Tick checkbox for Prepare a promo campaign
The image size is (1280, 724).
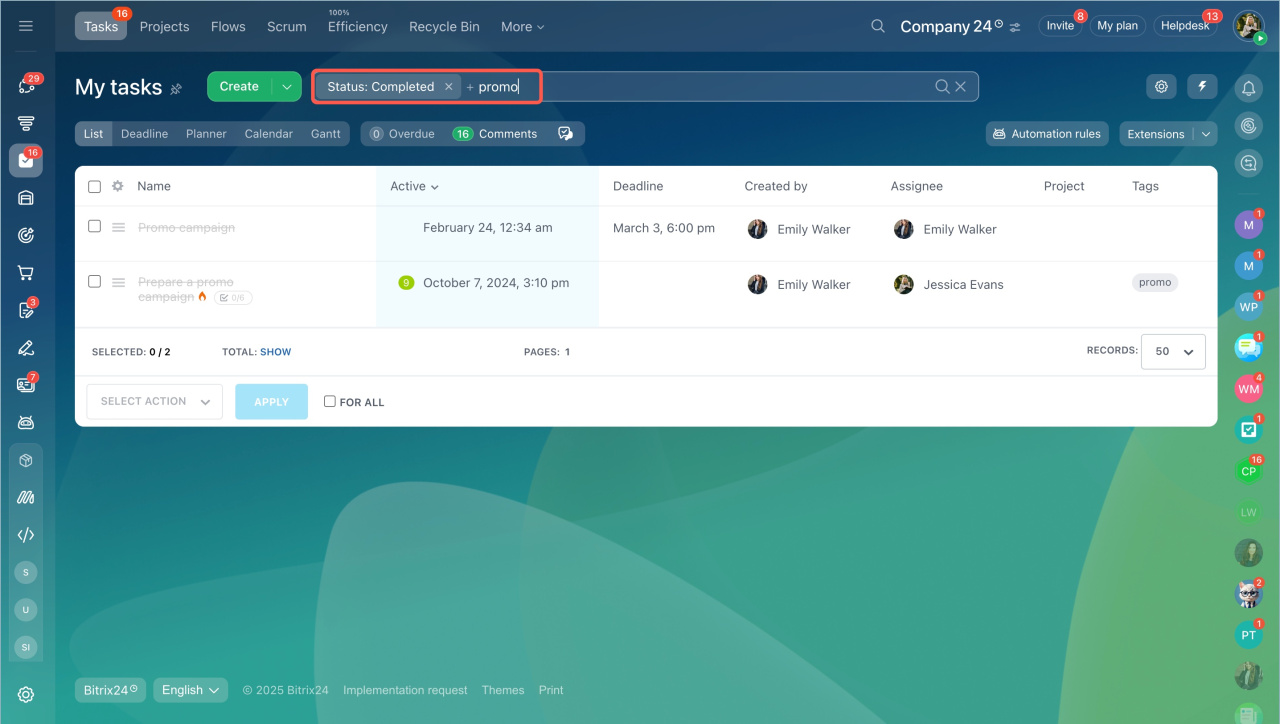(95, 282)
